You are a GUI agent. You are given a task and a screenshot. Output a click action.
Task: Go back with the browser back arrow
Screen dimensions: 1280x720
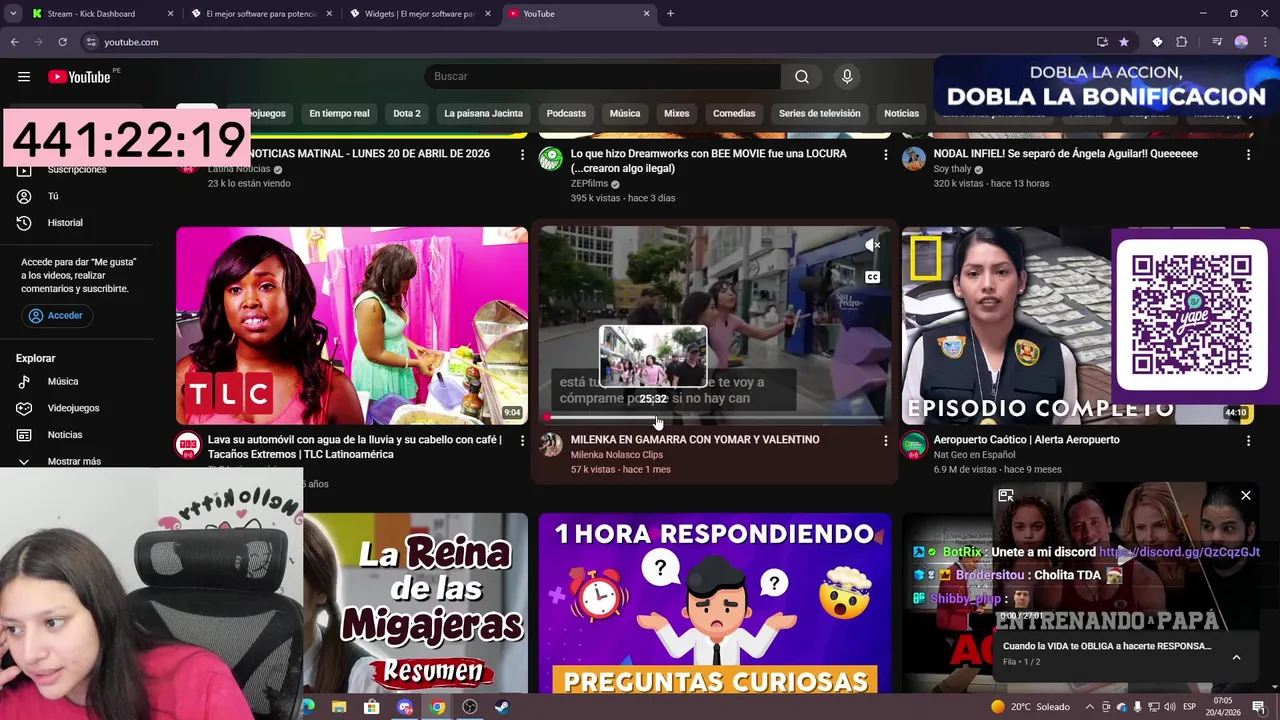pos(15,42)
